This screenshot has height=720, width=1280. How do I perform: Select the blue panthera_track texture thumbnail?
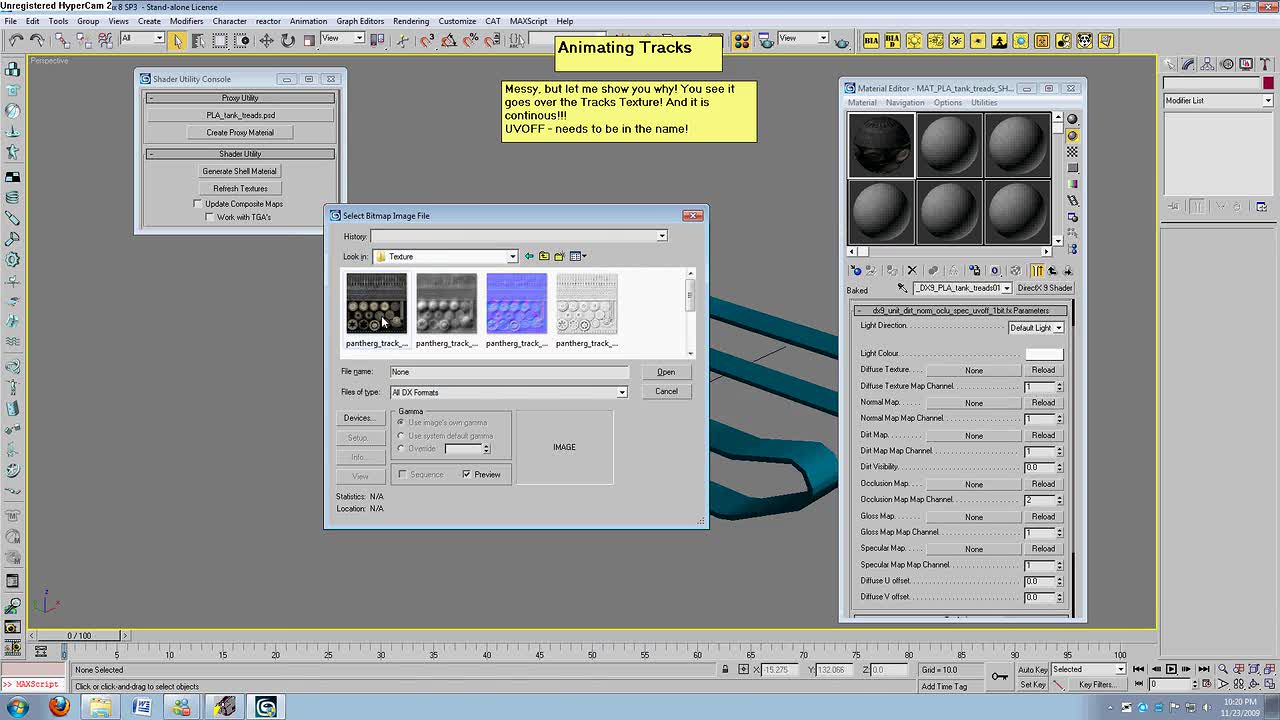[x=516, y=303]
